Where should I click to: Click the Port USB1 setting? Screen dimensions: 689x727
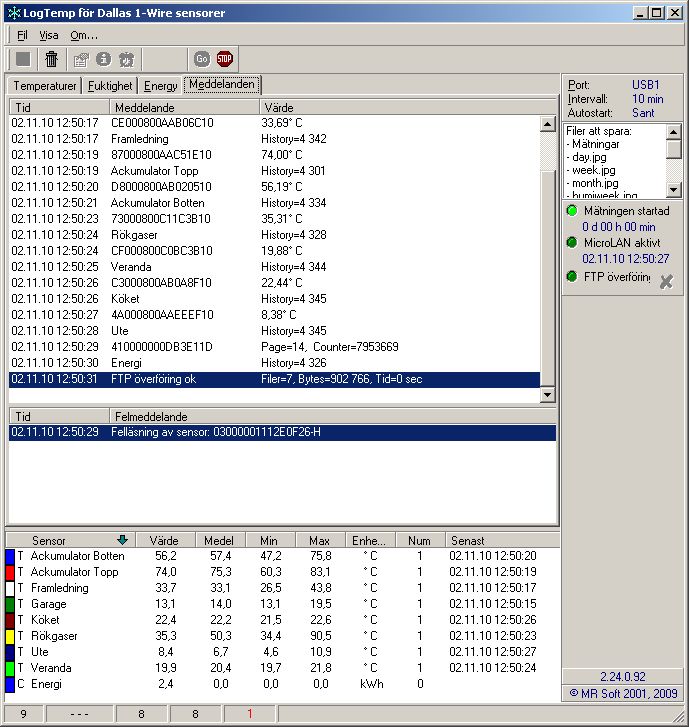click(646, 85)
